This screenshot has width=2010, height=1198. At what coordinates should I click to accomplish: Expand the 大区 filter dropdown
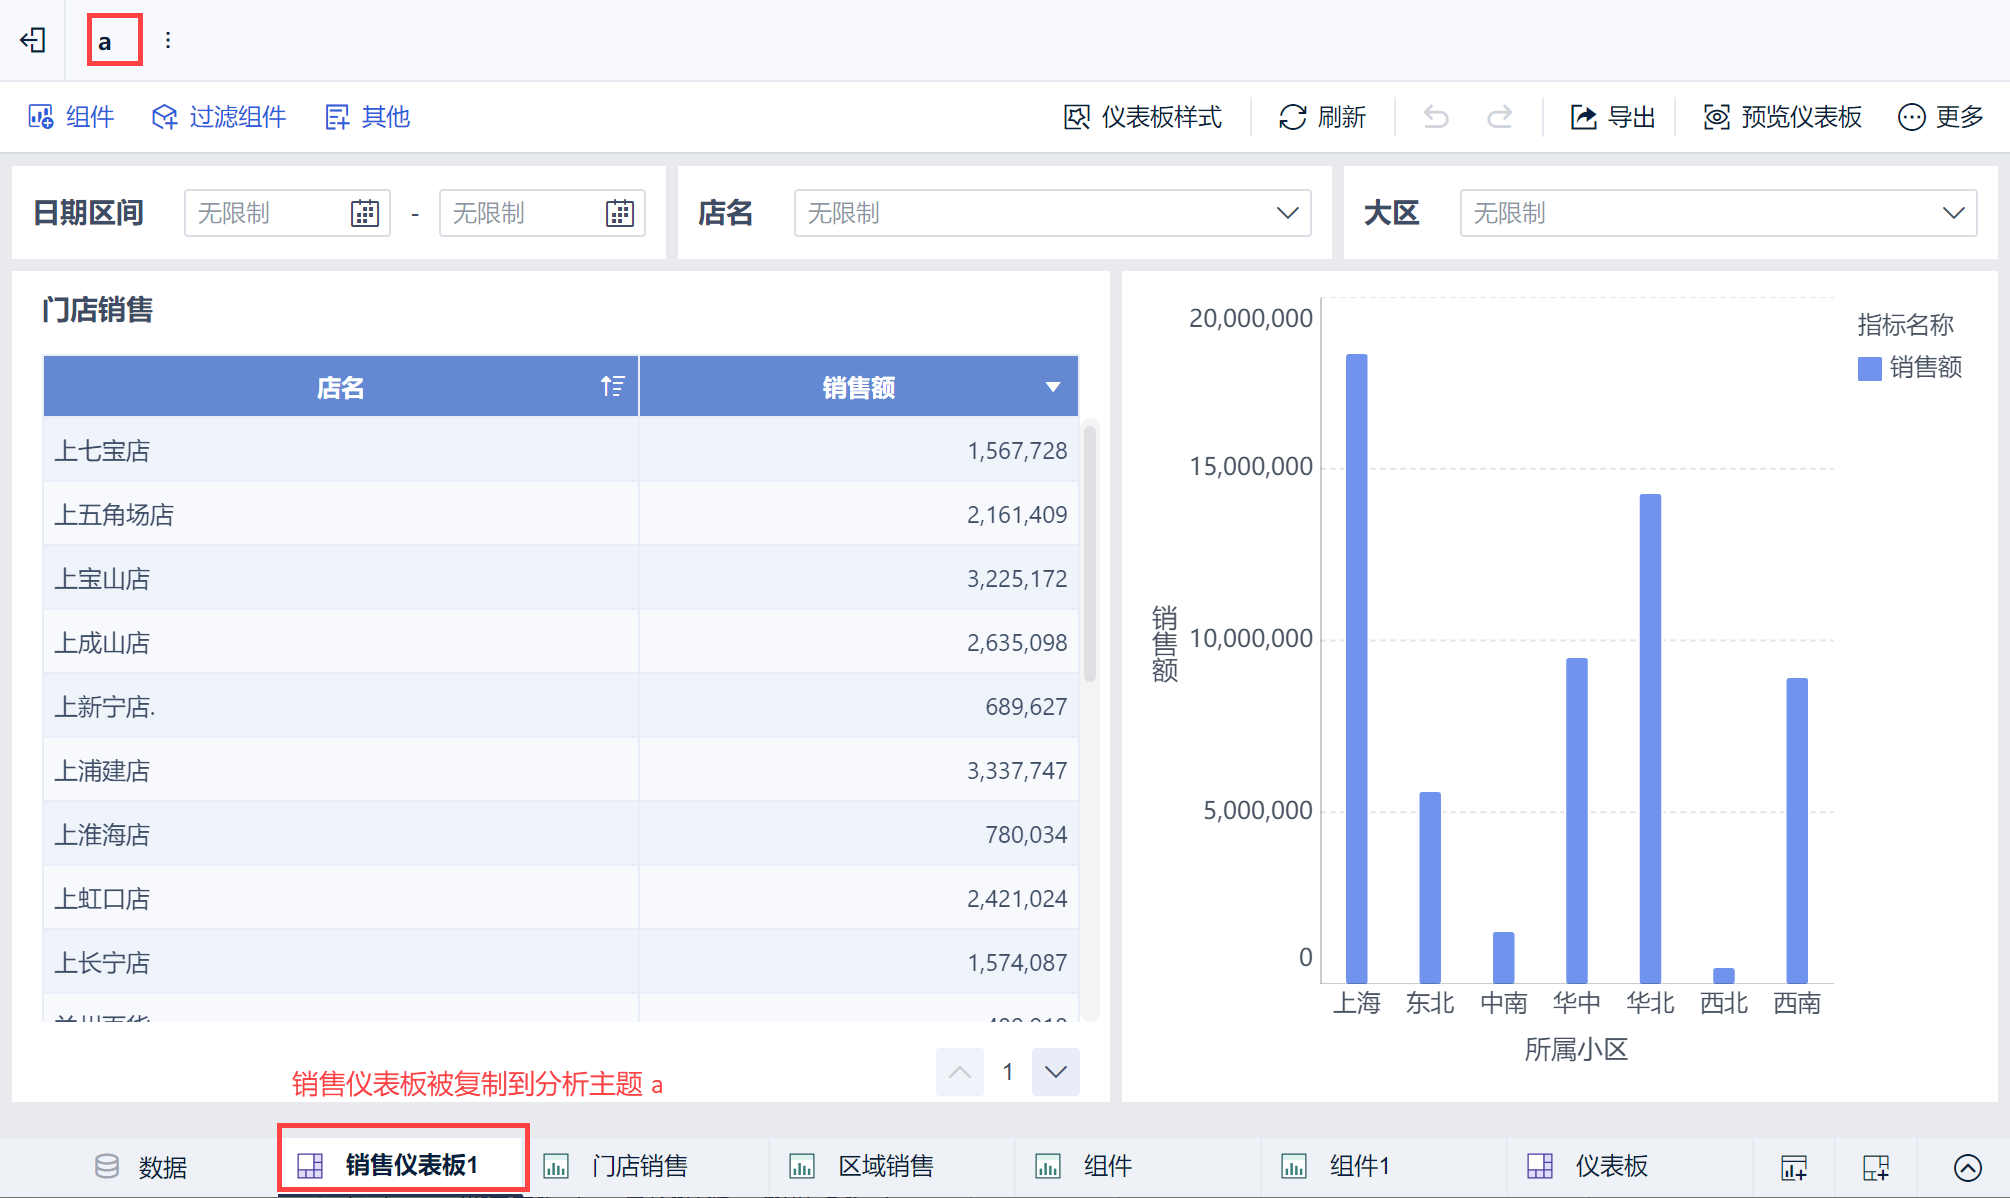point(1953,213)
